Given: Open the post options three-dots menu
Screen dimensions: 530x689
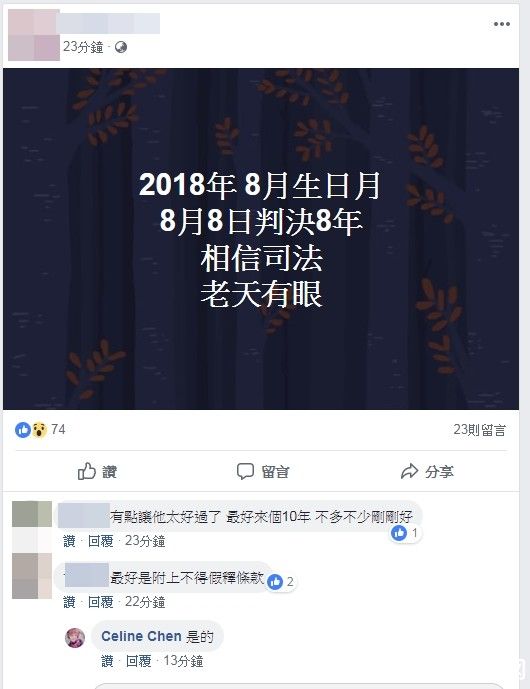Looking at the screenshot, I should [x=501, y=24].
